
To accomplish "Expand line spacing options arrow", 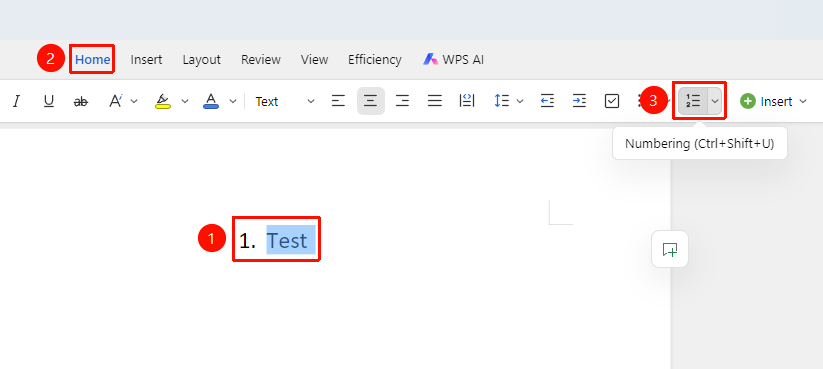I will (520, 101).
